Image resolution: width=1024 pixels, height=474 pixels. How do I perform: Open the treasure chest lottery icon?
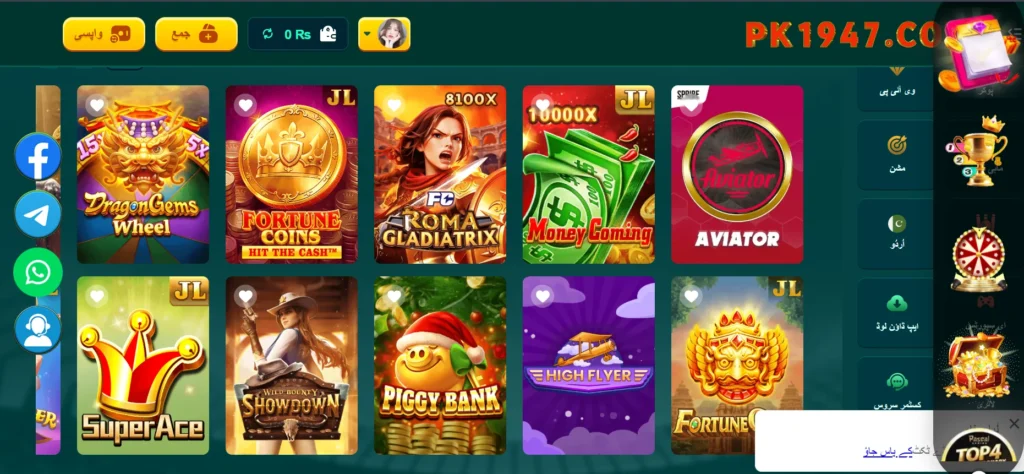point(978,366)
